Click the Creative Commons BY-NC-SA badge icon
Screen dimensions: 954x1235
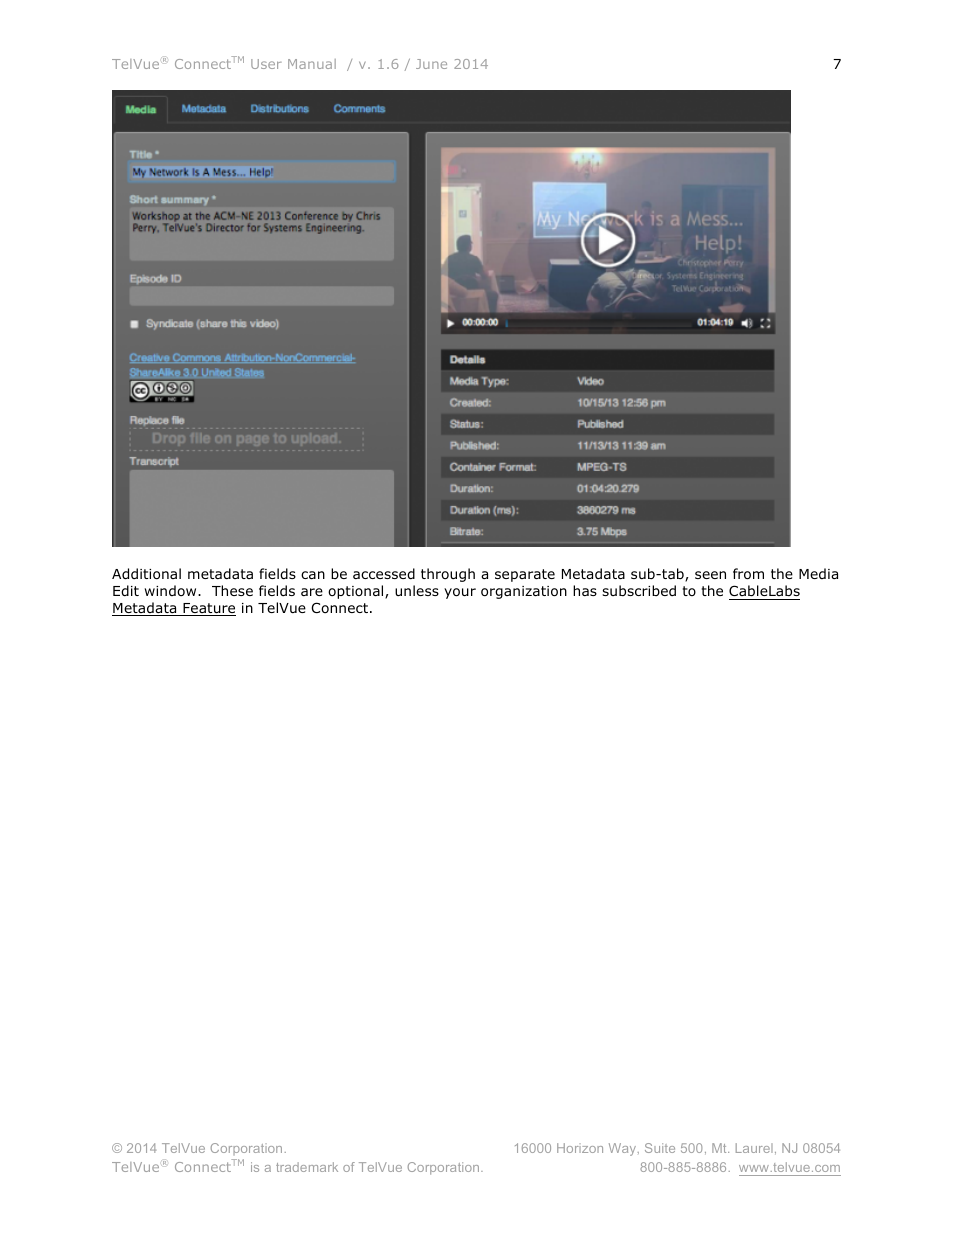[x=161, y=391]
